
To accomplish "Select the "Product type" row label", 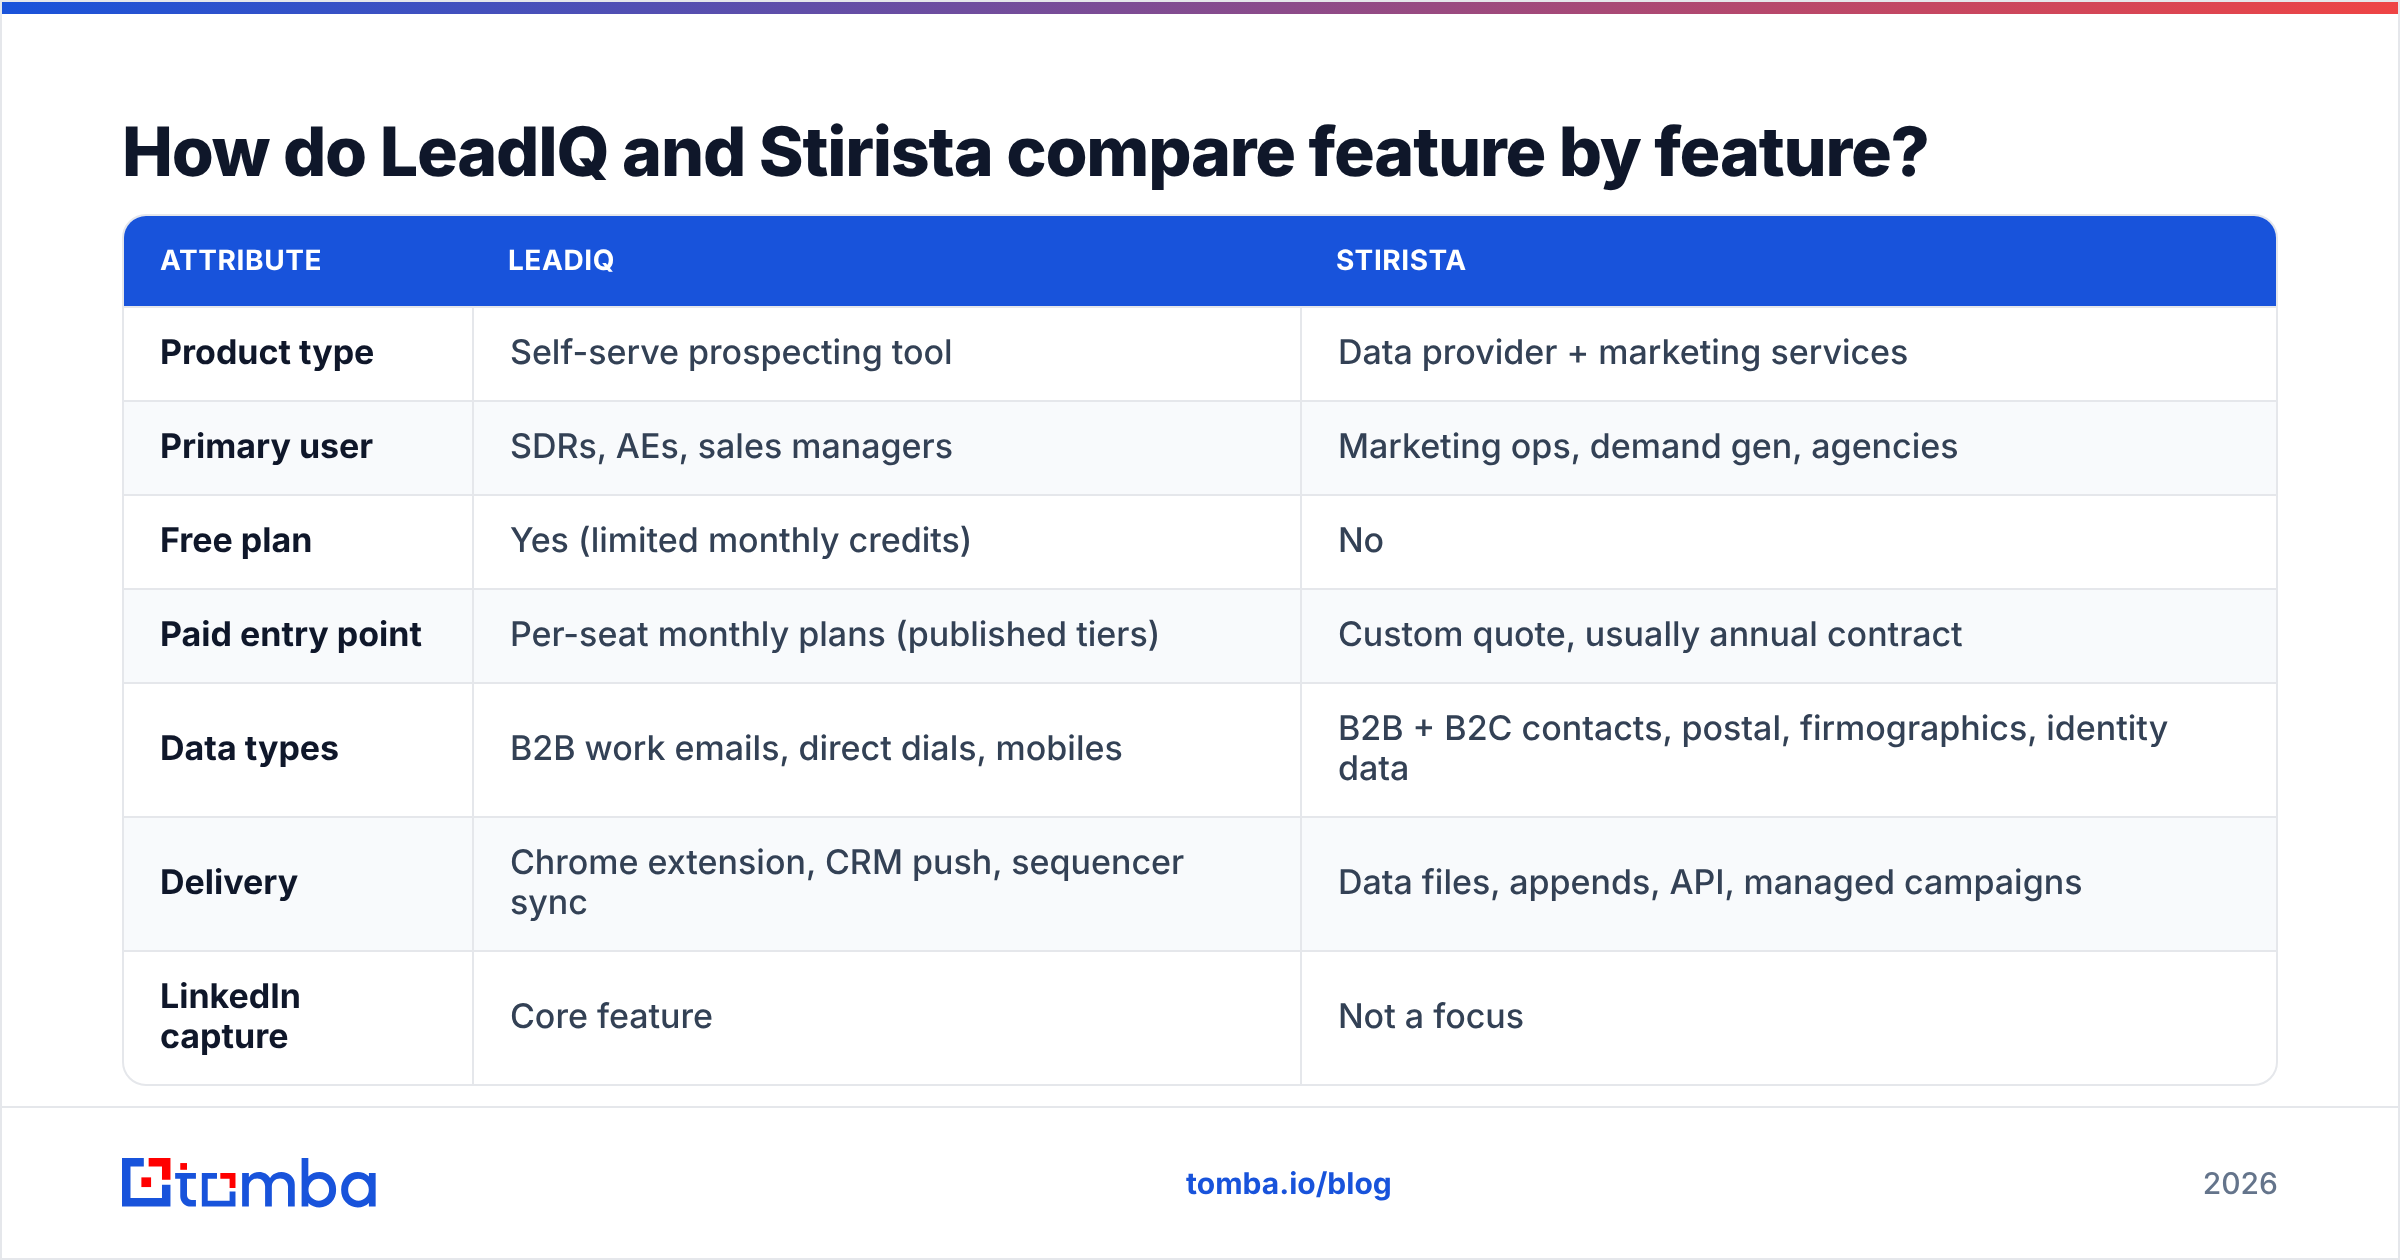I will 267,353.
